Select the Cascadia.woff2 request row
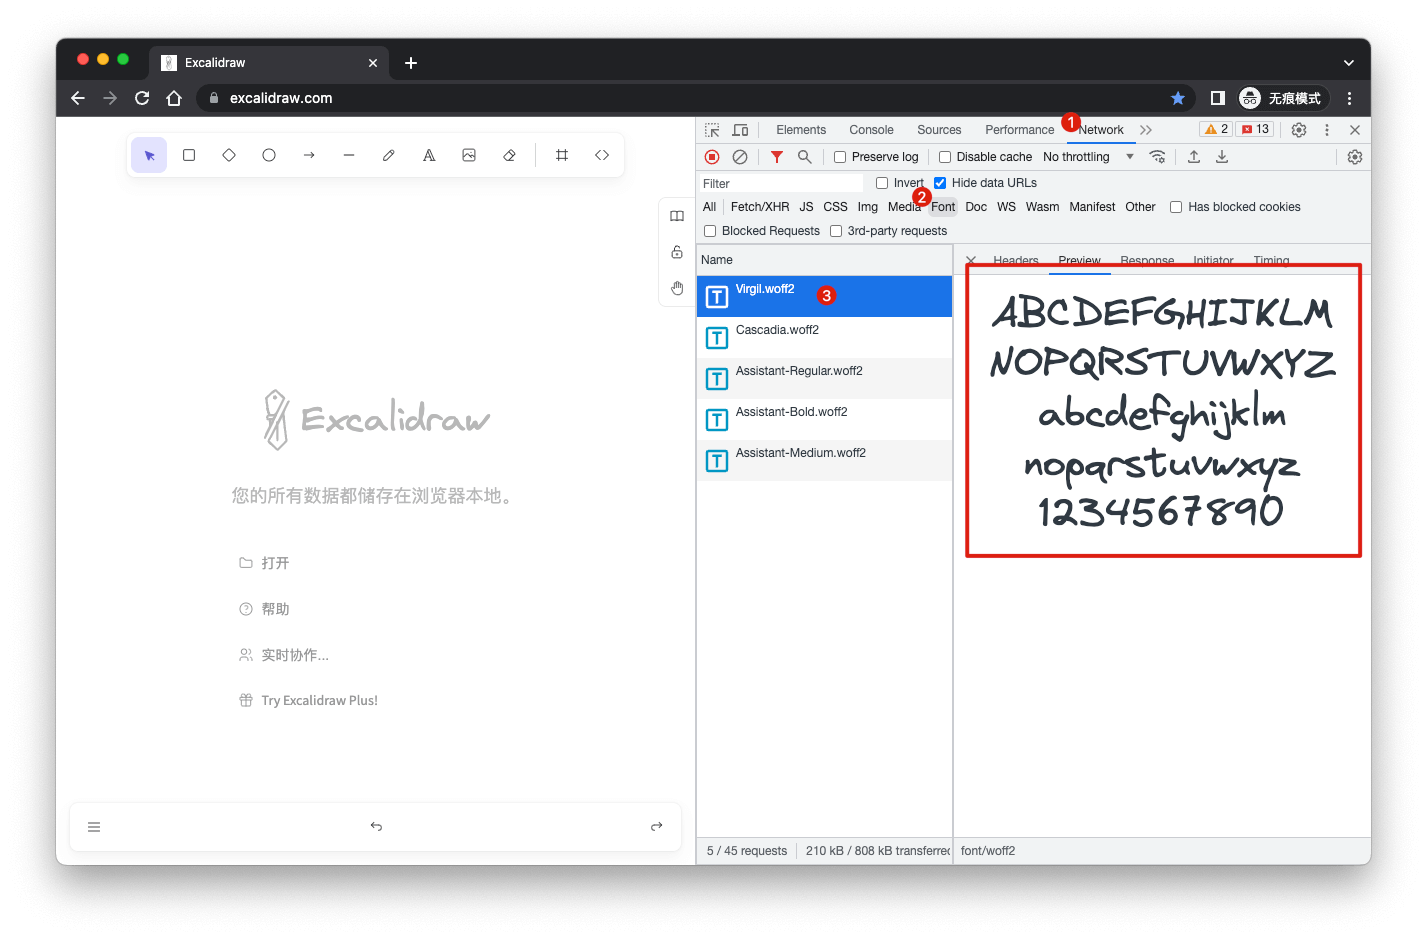This screenshot has width=1427, height=939. pyautogui.click(x=824, y=338)
